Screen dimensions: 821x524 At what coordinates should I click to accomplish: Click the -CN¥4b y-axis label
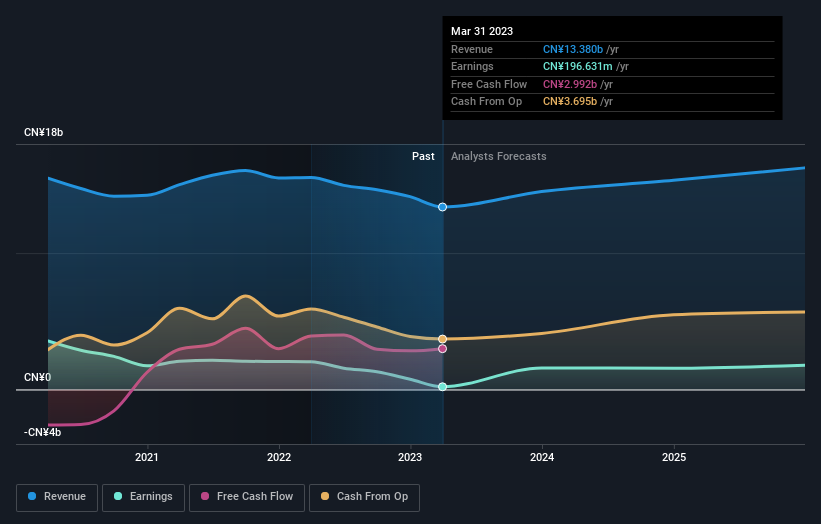coord(42,432)
